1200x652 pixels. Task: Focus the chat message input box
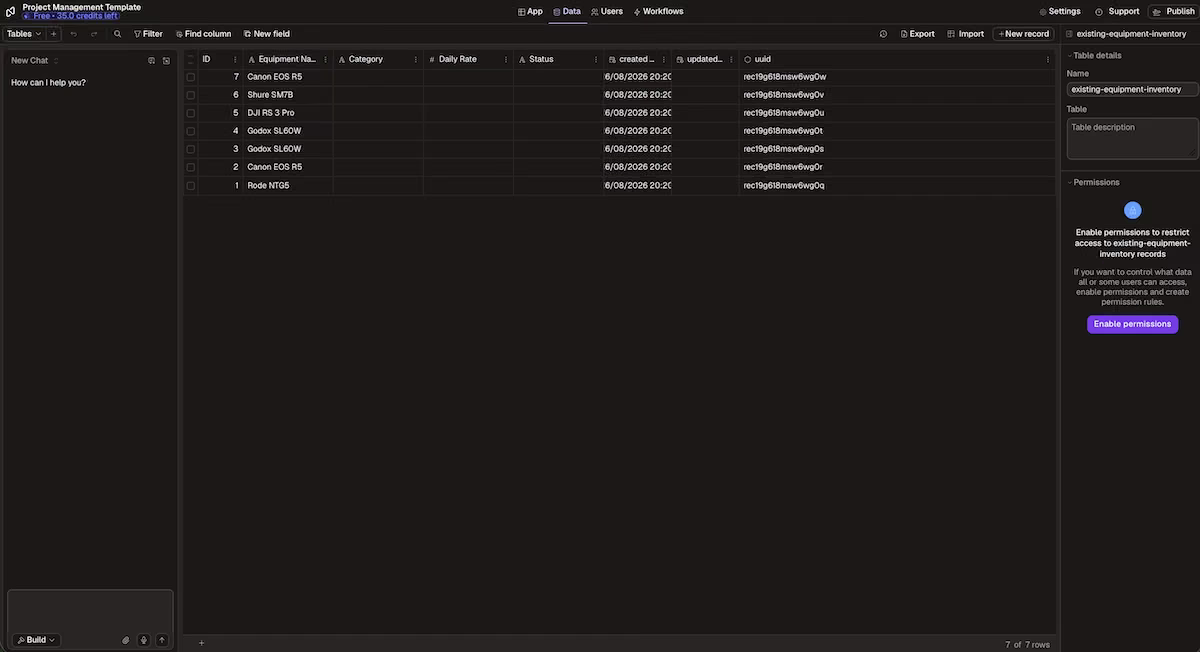tap(90, 610)
